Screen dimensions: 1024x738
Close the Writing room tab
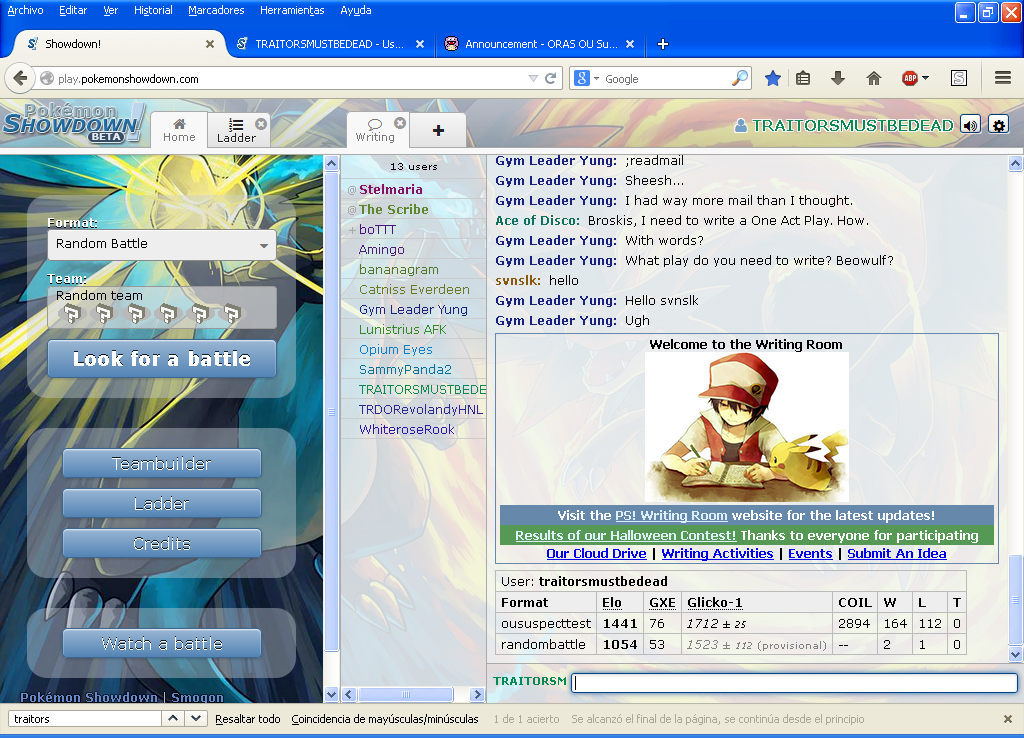click(400, 123)
